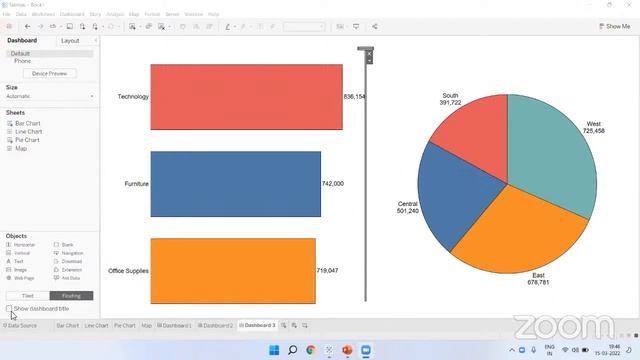Open Chrome from the taskbar
Screen dimensions: 640x360
[x=311, y=350]
